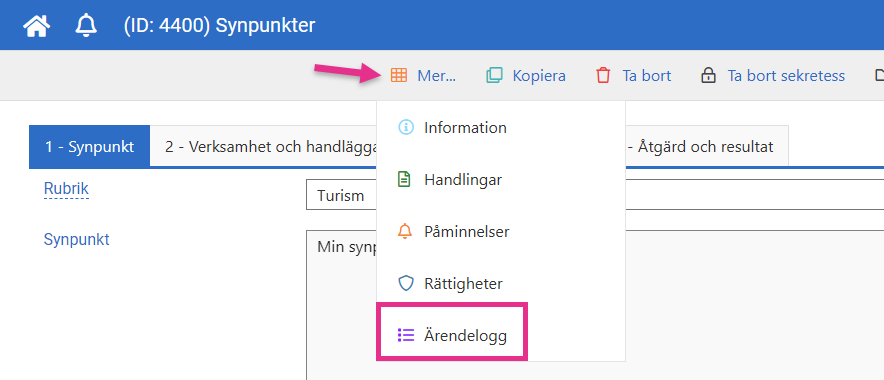The width and height of the screenshot is (884, 380).
Task: Open Ärendelogg from the dropdown menu
Action: [501, 335]
